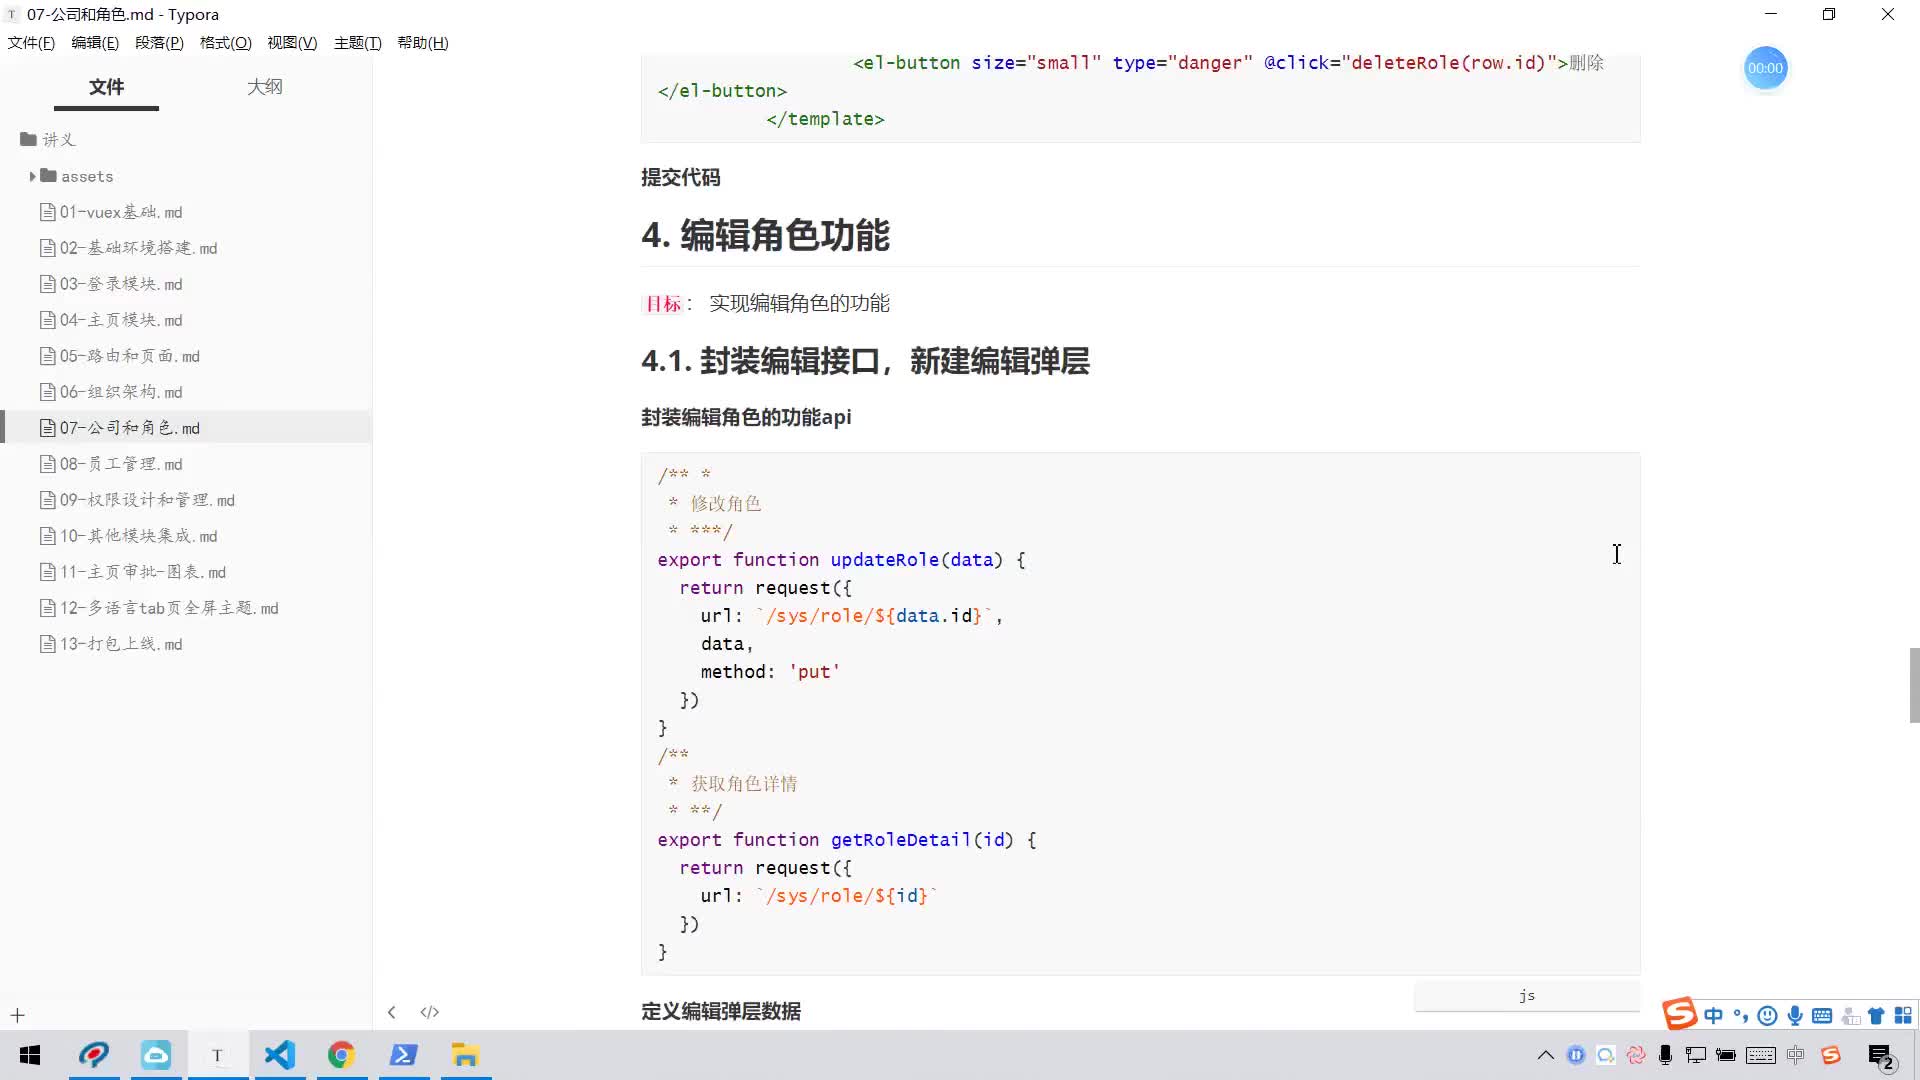Open Sogou soft keyboard icon

point(1822,1016)
